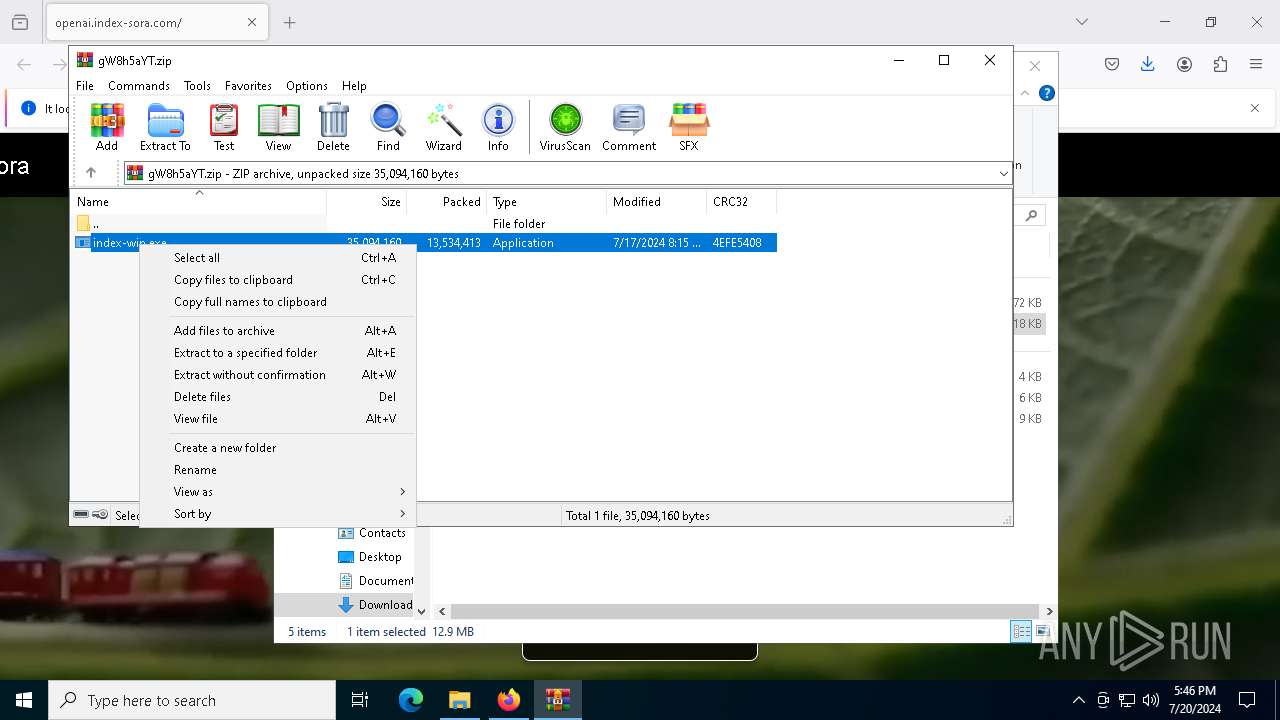
Task: Open Firefox from the taskbar
Action: [x=509, y=700]
